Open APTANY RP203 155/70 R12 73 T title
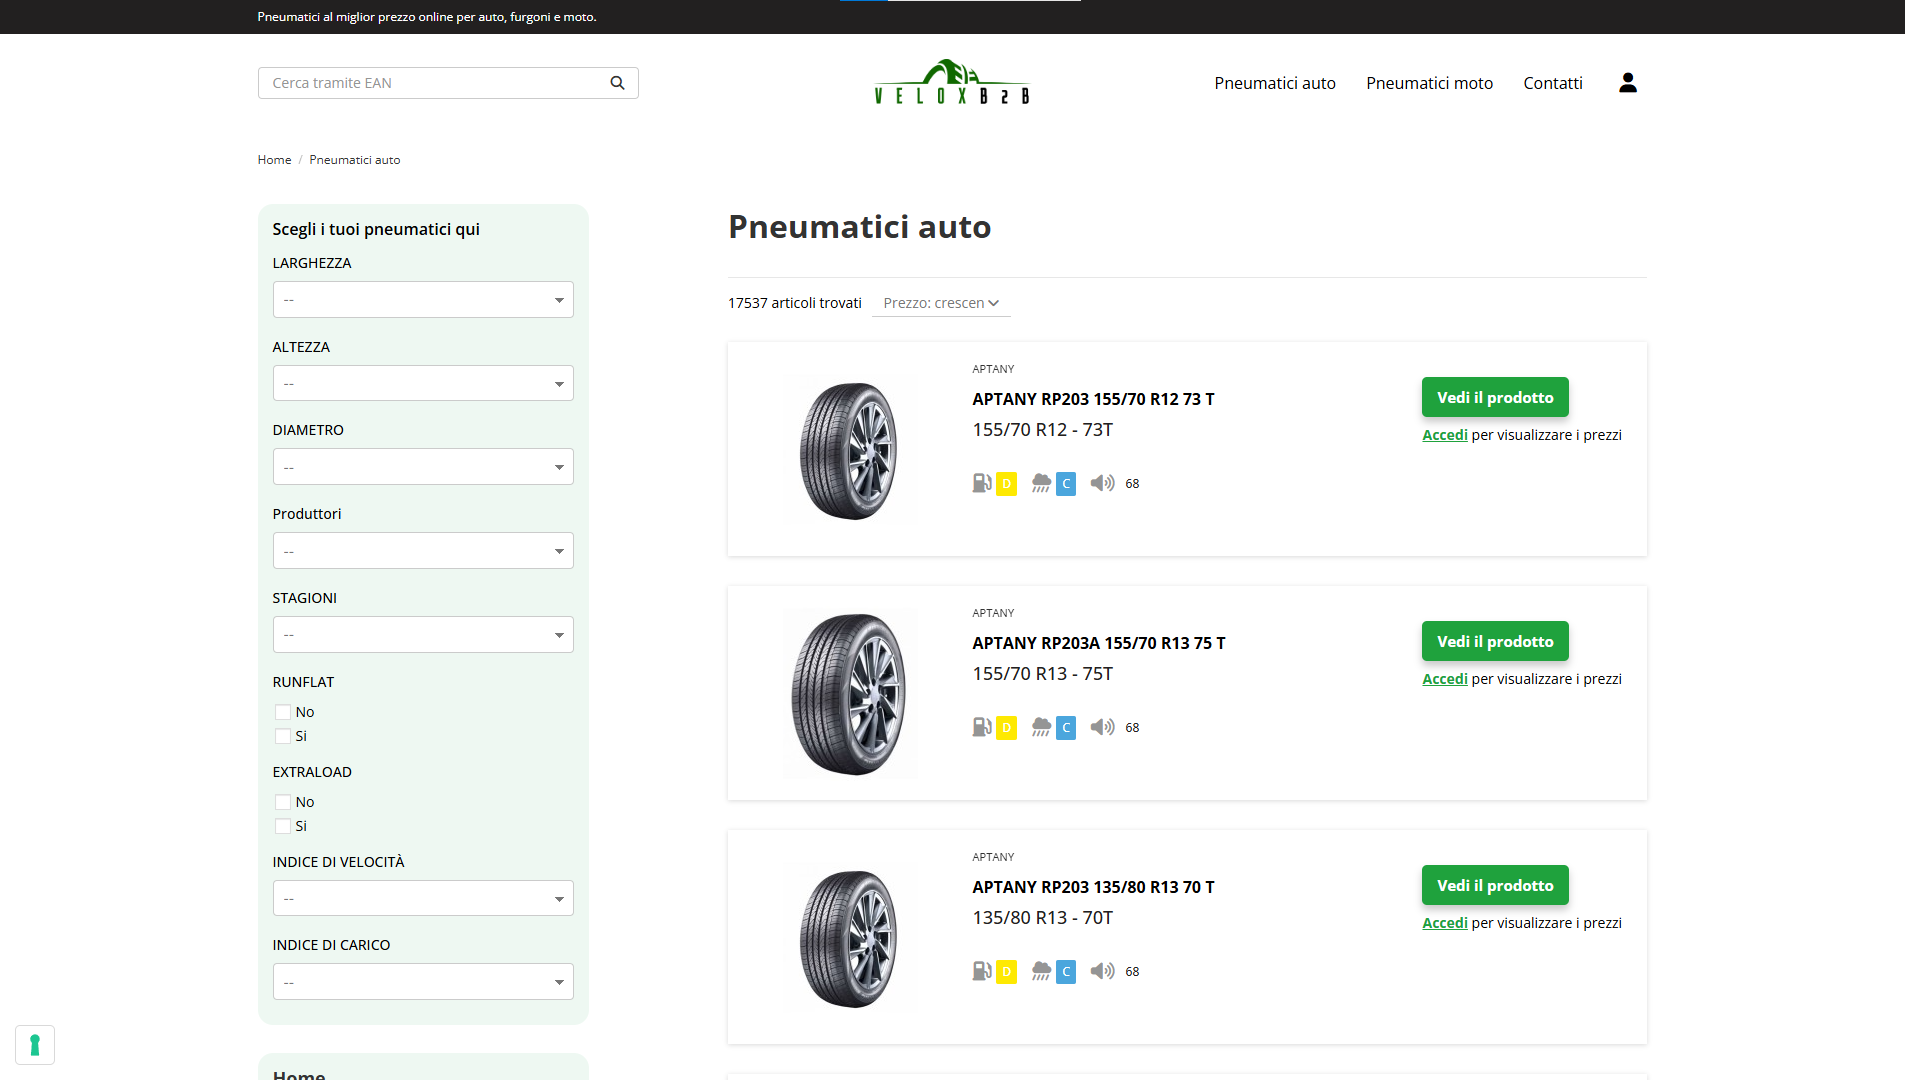The height and width of the screenshot is (1080, 1905). coord(1093,399)
